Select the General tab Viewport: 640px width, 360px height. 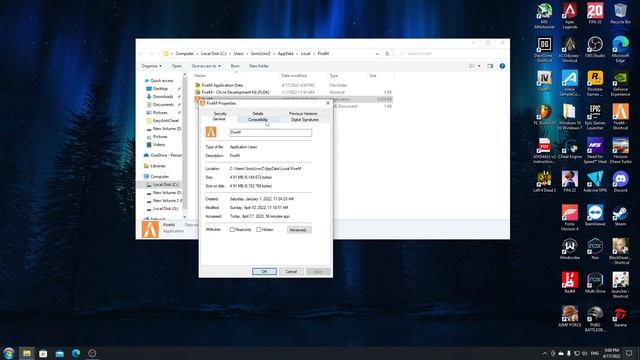219,119
